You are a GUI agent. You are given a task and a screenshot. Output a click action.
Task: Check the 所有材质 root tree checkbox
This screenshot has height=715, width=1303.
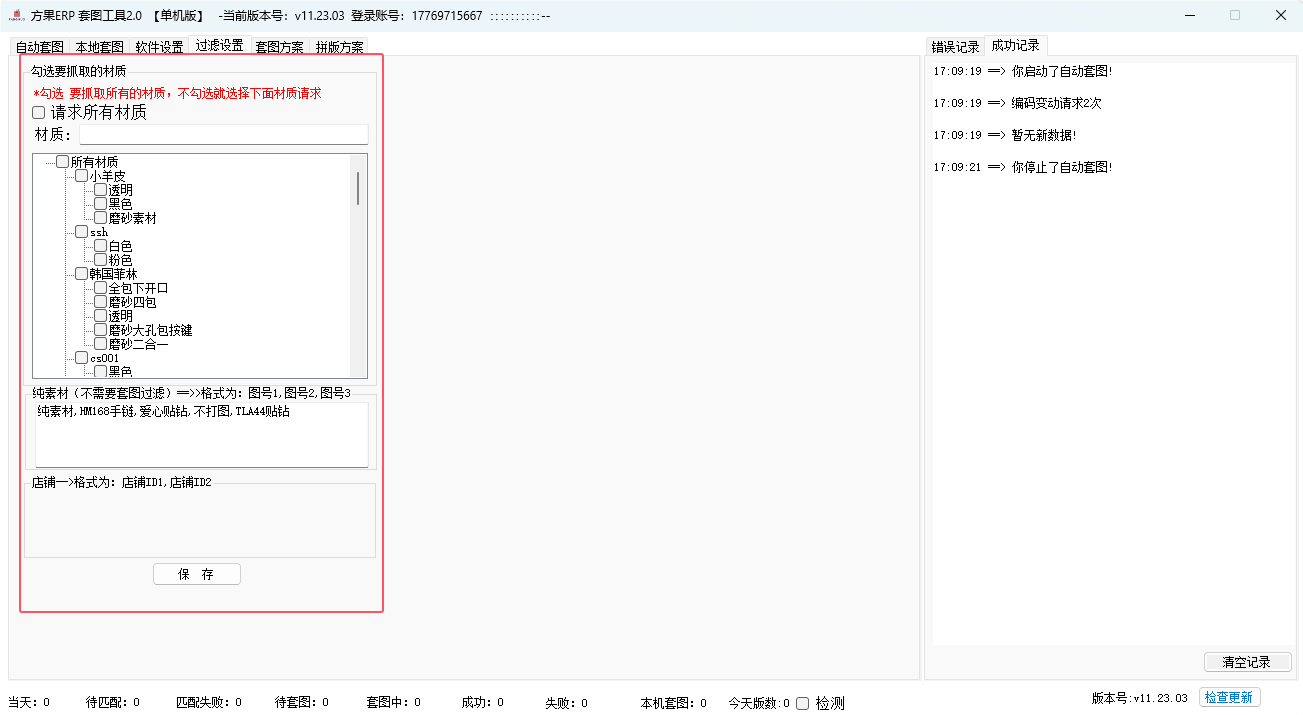coord(62,162)
